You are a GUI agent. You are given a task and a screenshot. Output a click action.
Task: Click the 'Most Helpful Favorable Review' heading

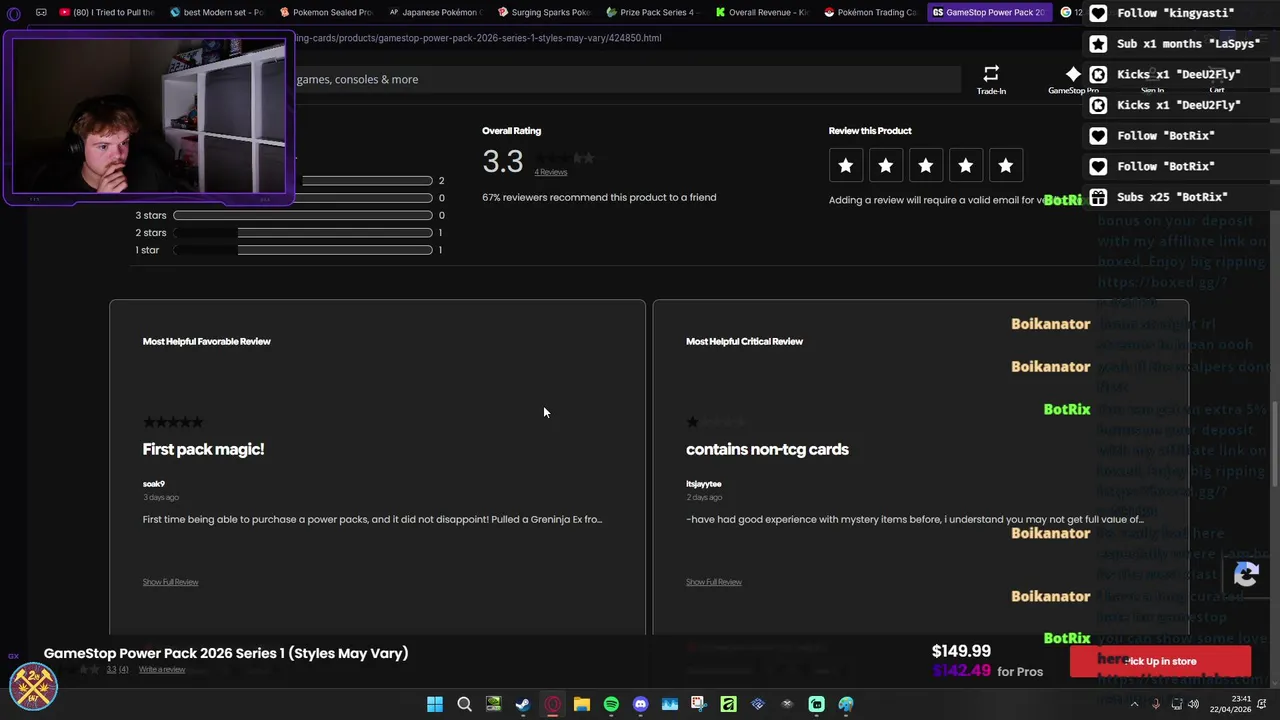pos(207,341)
